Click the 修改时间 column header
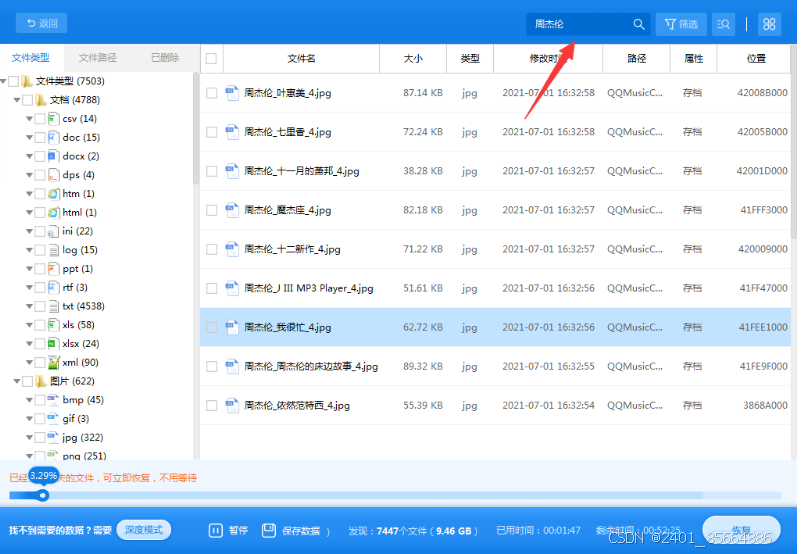Viewport: 801px width, 554px height. (548, 59)
